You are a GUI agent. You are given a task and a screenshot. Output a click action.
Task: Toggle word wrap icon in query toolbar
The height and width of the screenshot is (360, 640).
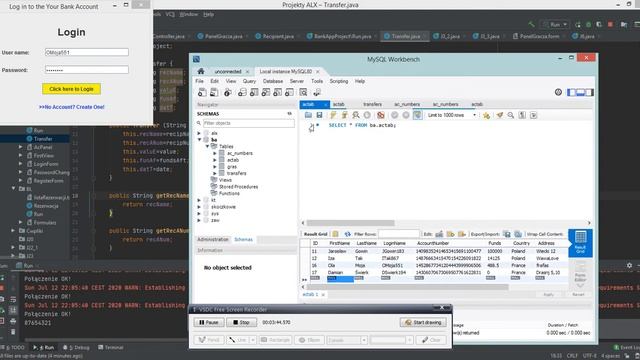533,115
